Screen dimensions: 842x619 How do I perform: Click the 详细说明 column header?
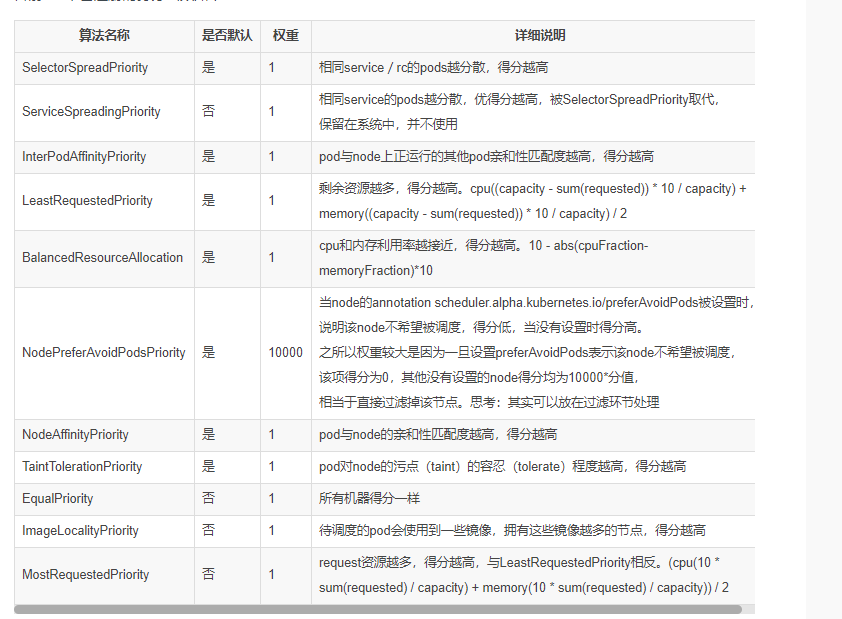(540, 35)
